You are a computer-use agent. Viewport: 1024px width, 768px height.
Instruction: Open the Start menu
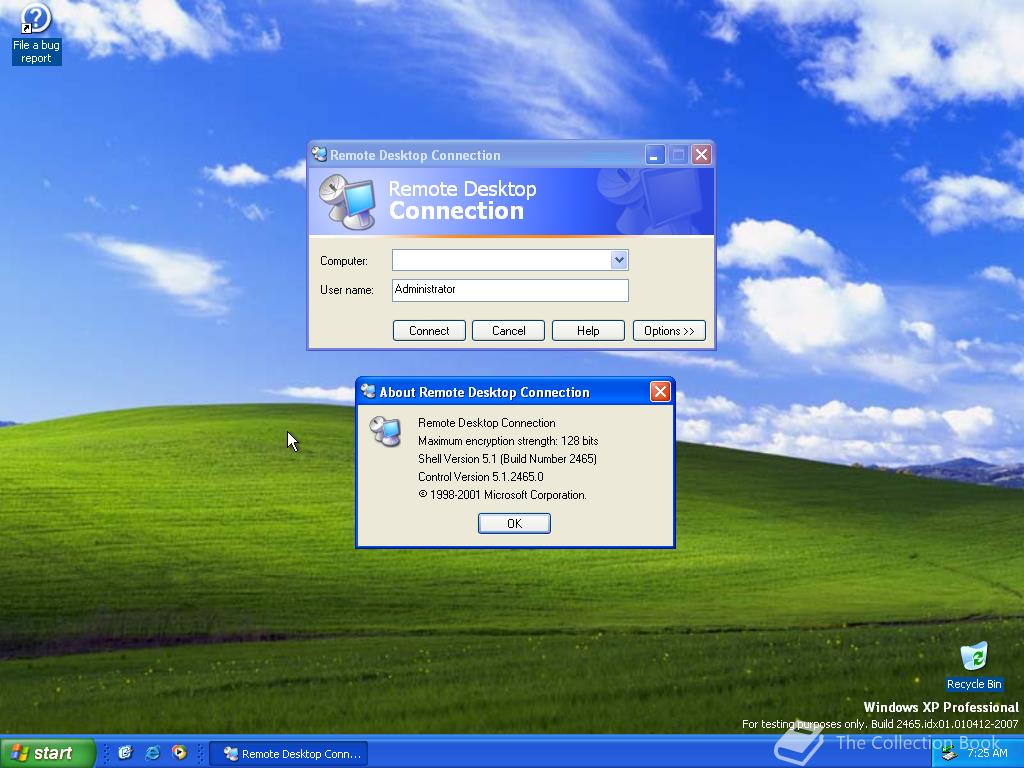pyautogui.click(x=47, y=753)
